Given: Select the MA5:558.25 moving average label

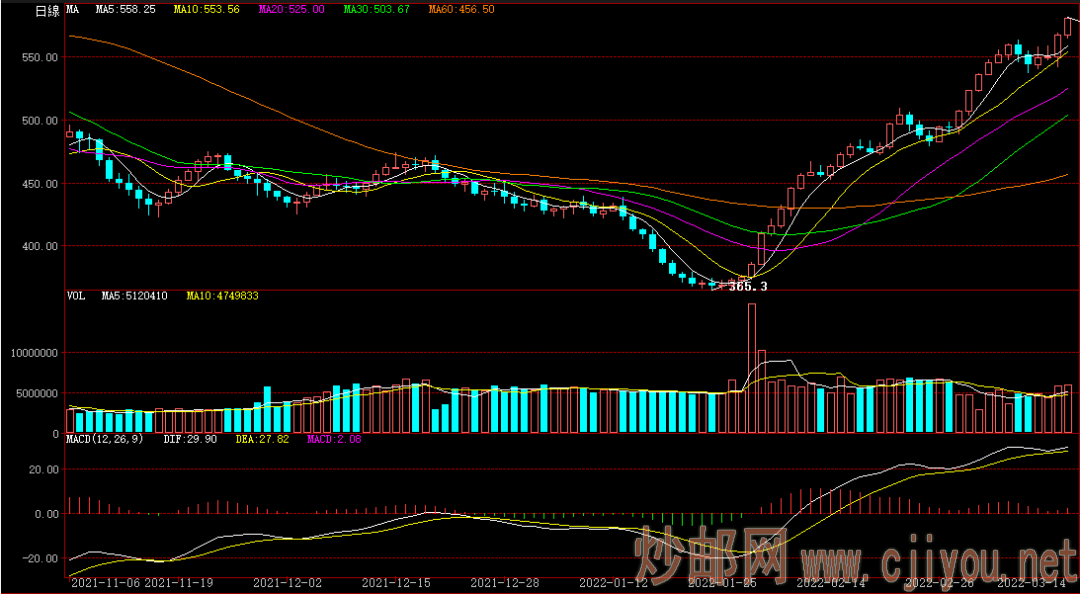Looking at the screenshot, I should [125, 9].
